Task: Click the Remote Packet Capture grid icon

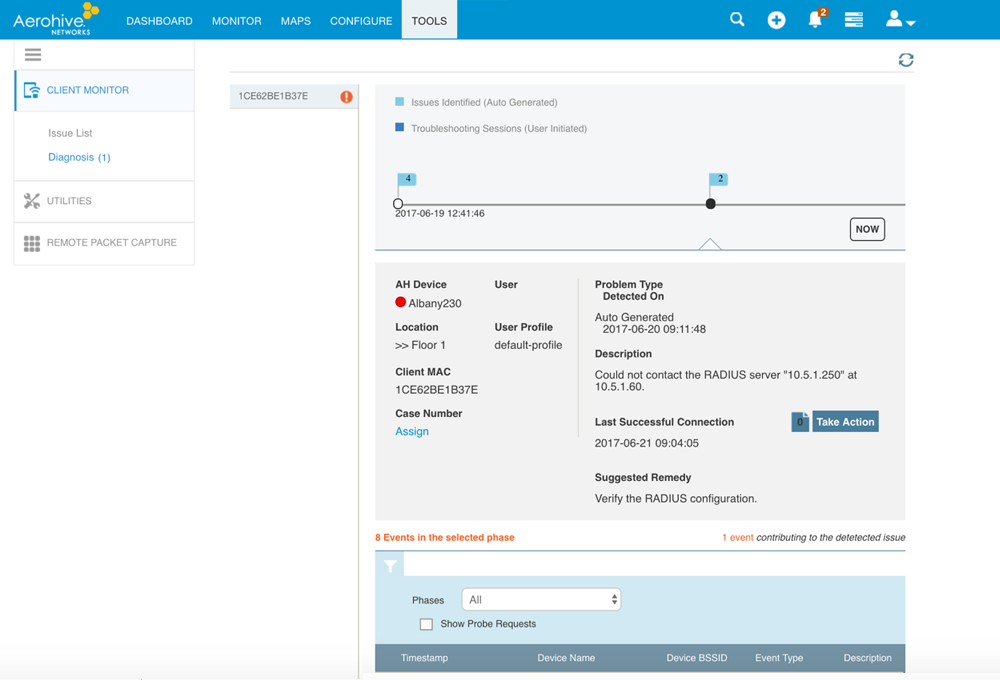Action: tap(31, 243)
